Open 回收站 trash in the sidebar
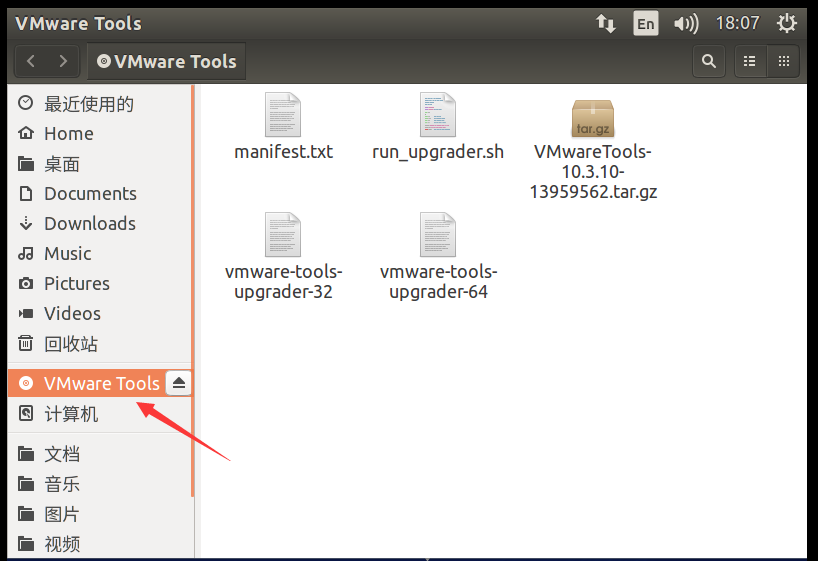Viewport: 818px width, 561px height. [100, 344]
